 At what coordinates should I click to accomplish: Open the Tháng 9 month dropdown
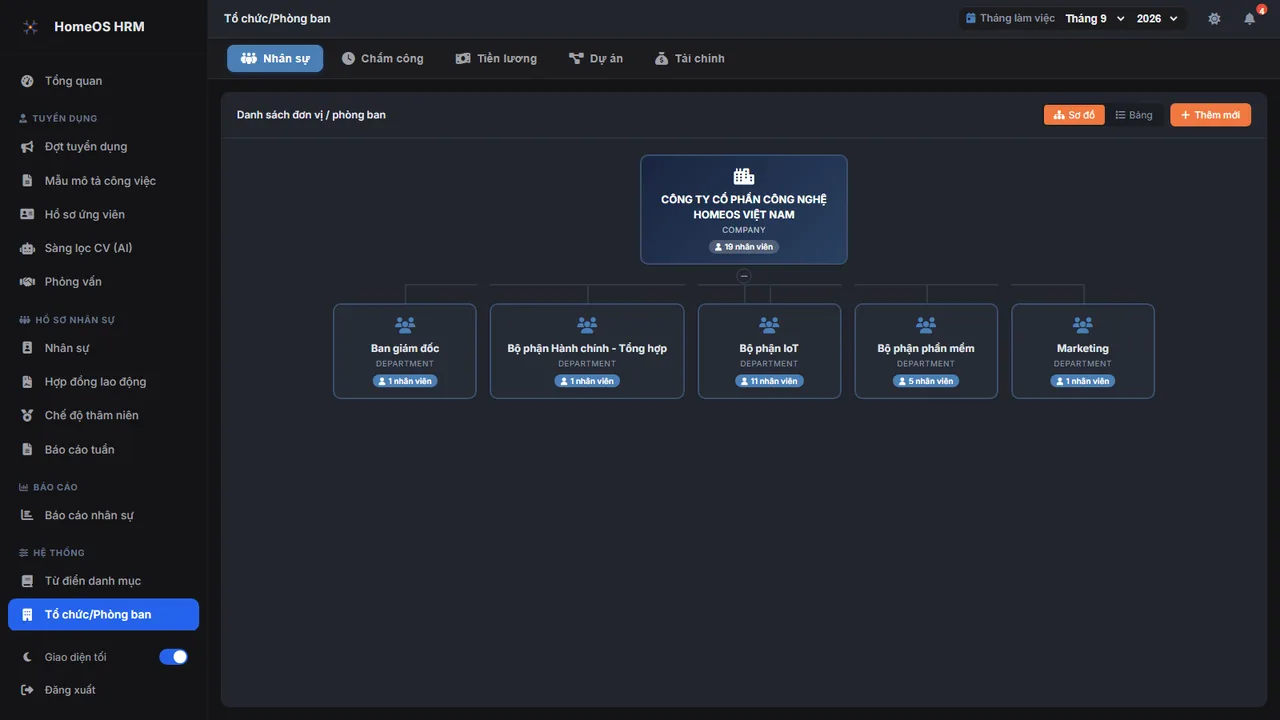(x=1095, y=19)
